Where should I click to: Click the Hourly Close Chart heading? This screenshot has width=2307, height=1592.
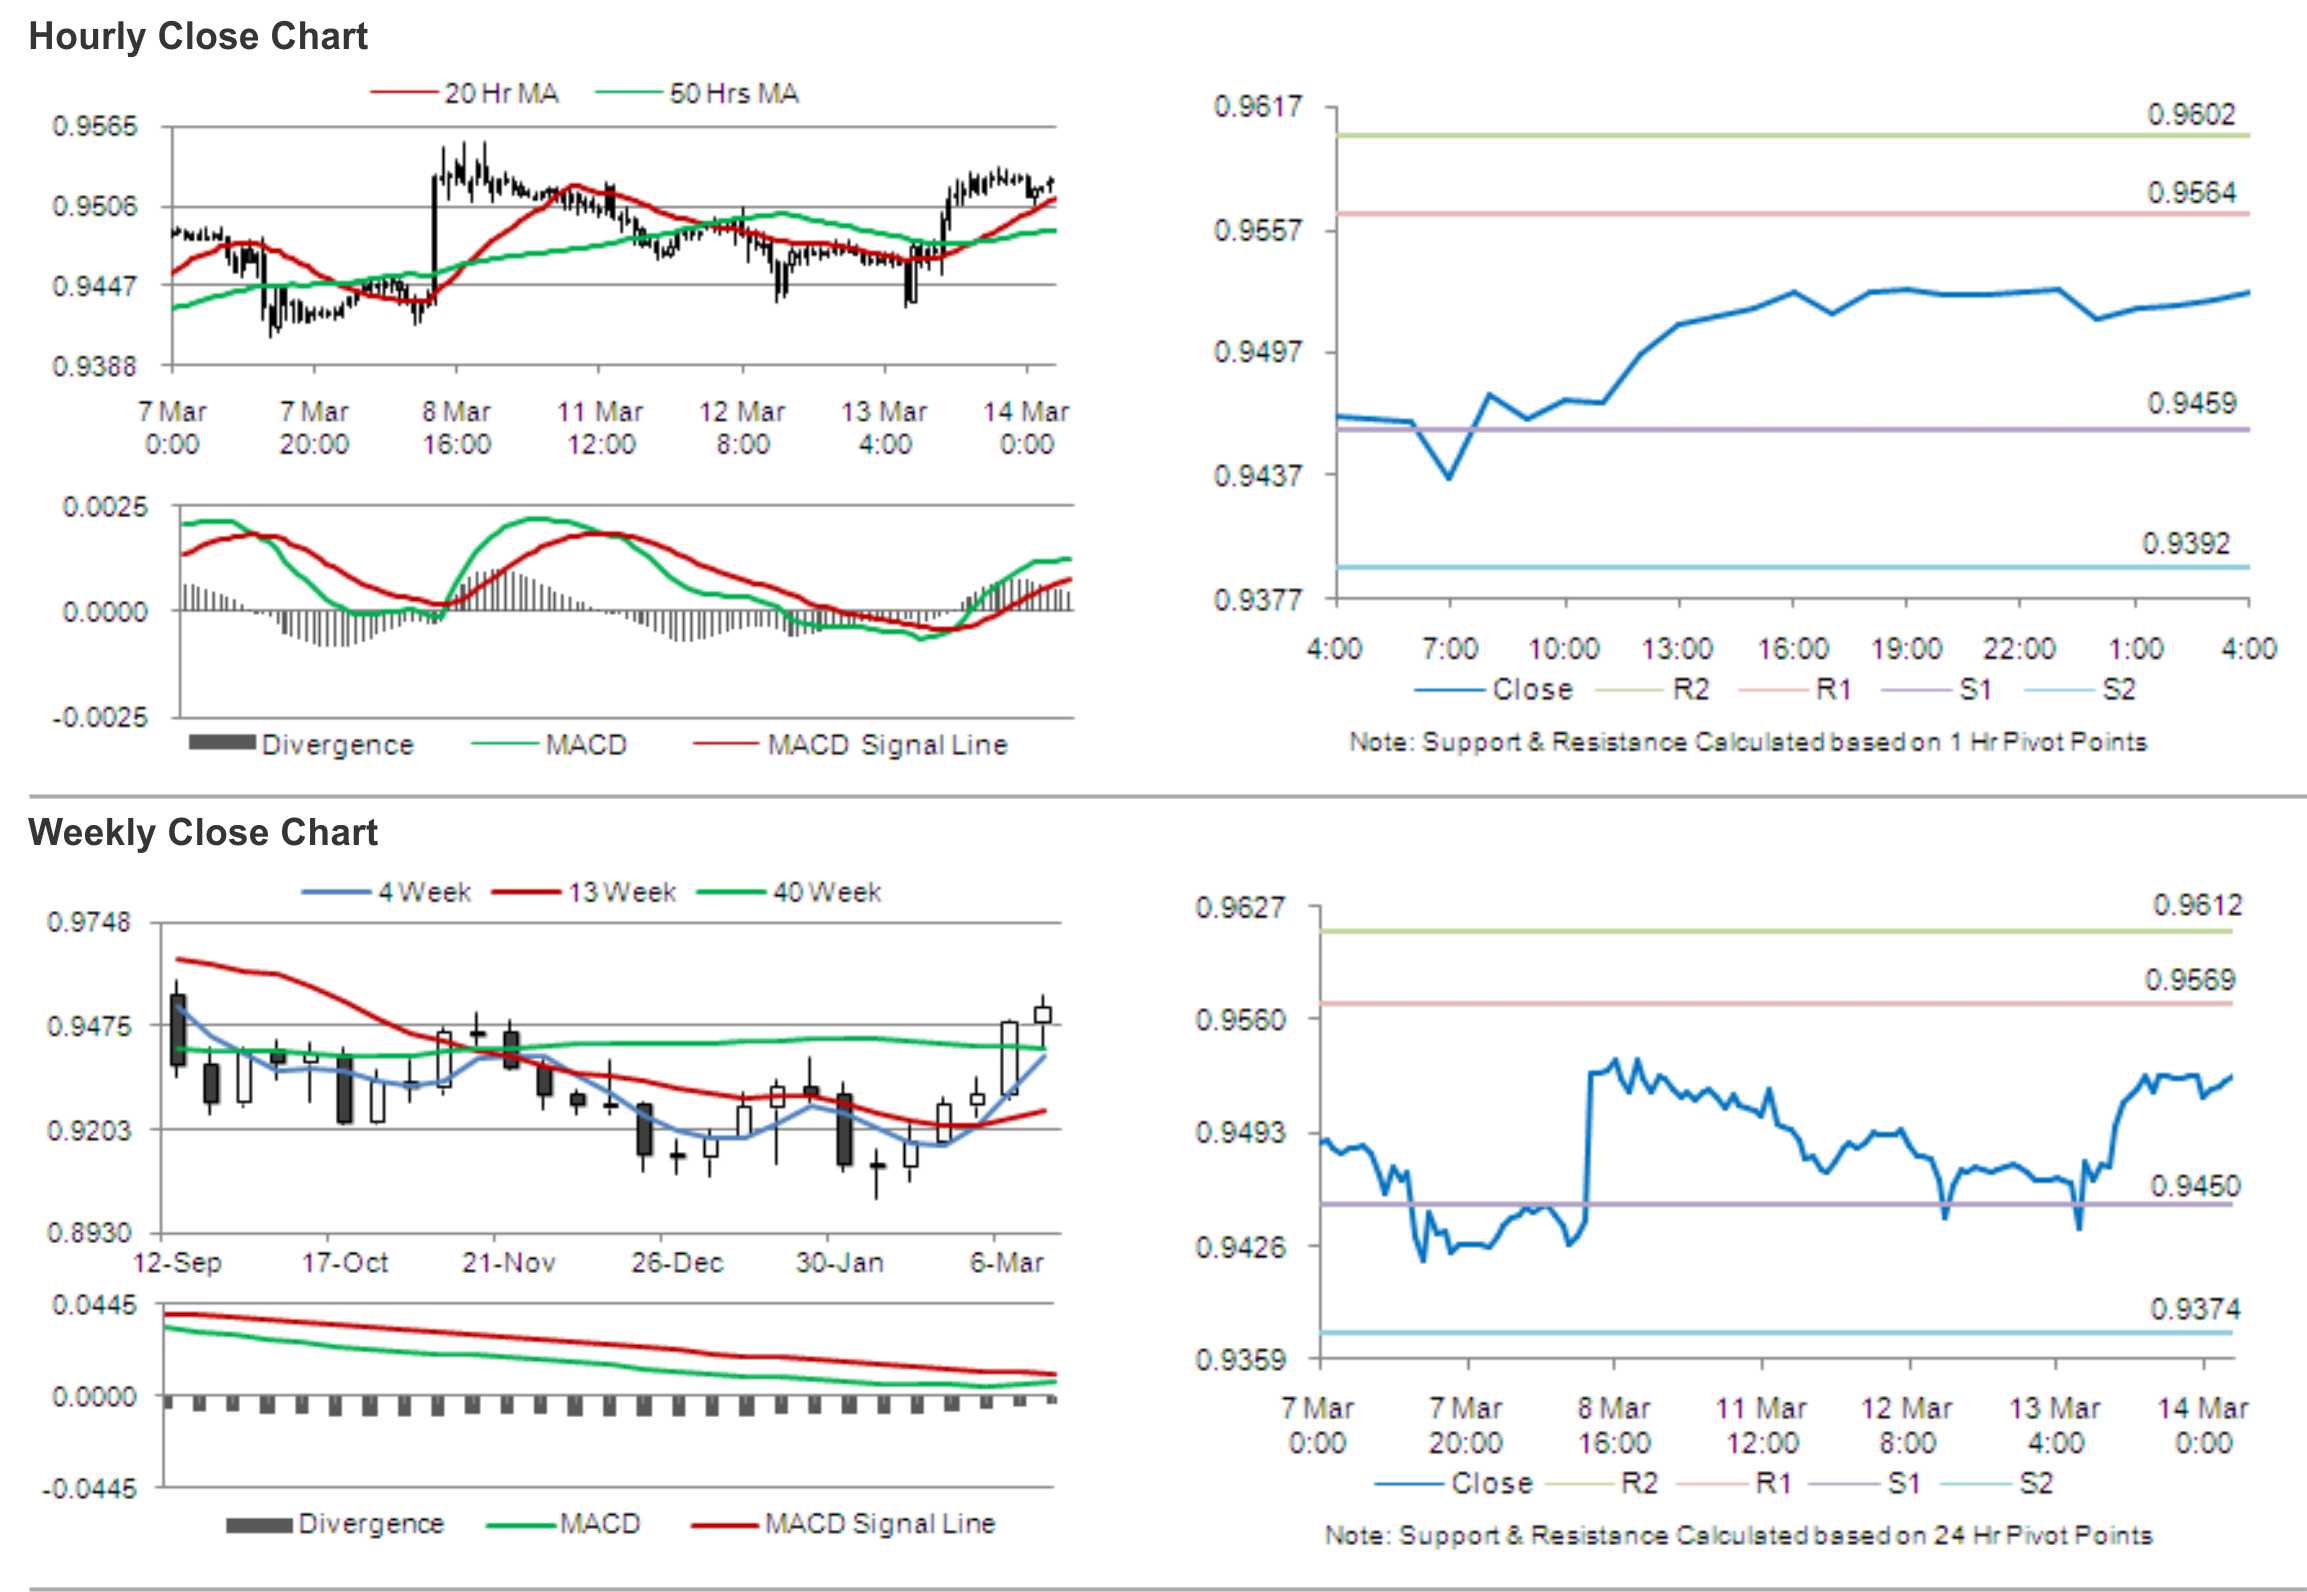point(198,37)
